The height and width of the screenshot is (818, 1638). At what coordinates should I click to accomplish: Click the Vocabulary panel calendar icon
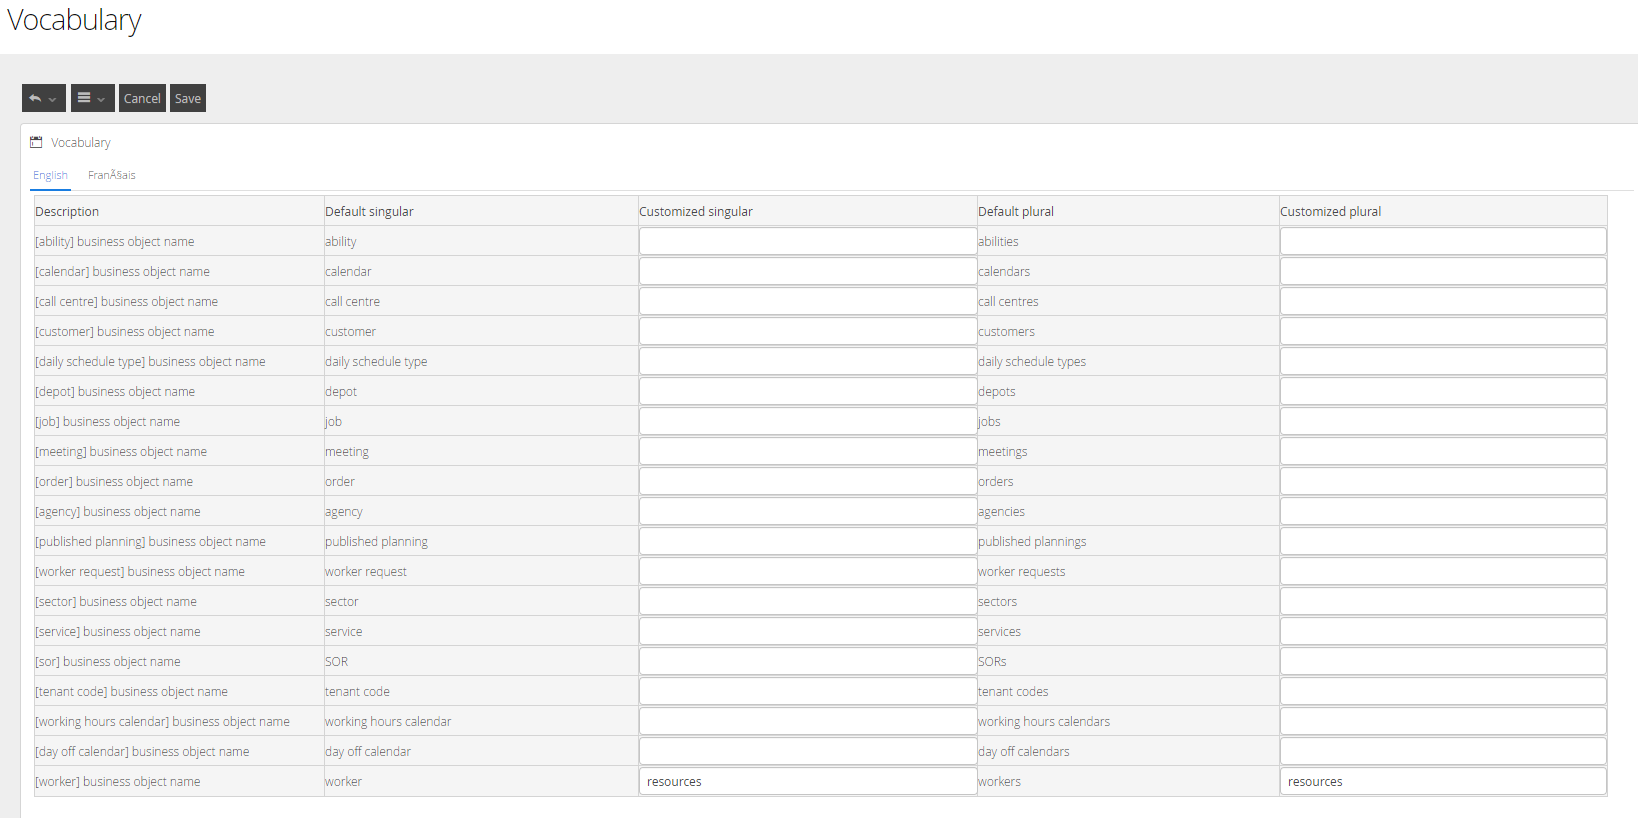(36, 142)
